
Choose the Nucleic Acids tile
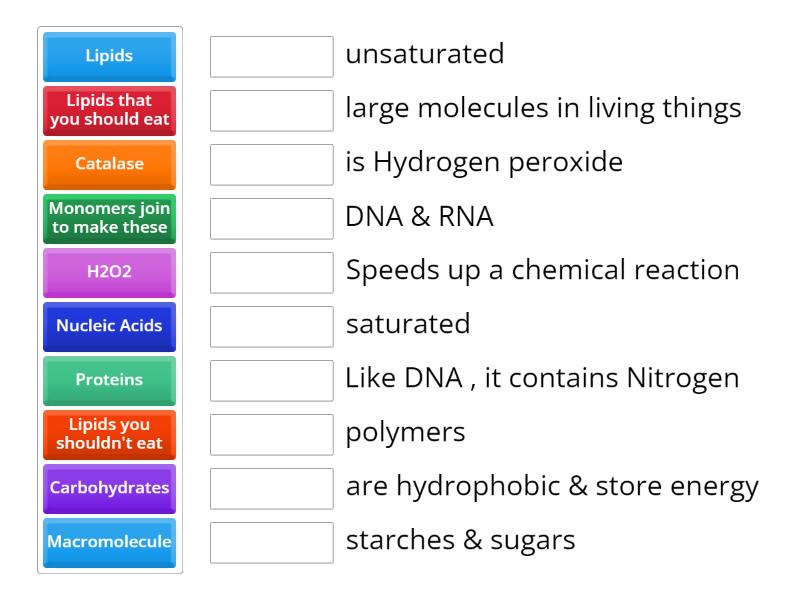click(109, 326)
